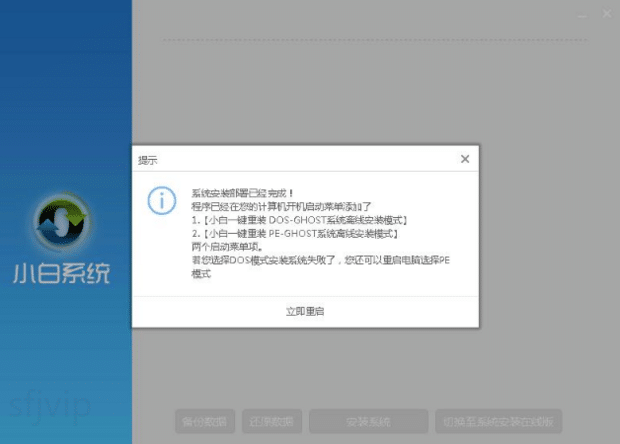Click the 立即重启 restart button
Viewport: 620px width, 444px height.
(305, 312)
